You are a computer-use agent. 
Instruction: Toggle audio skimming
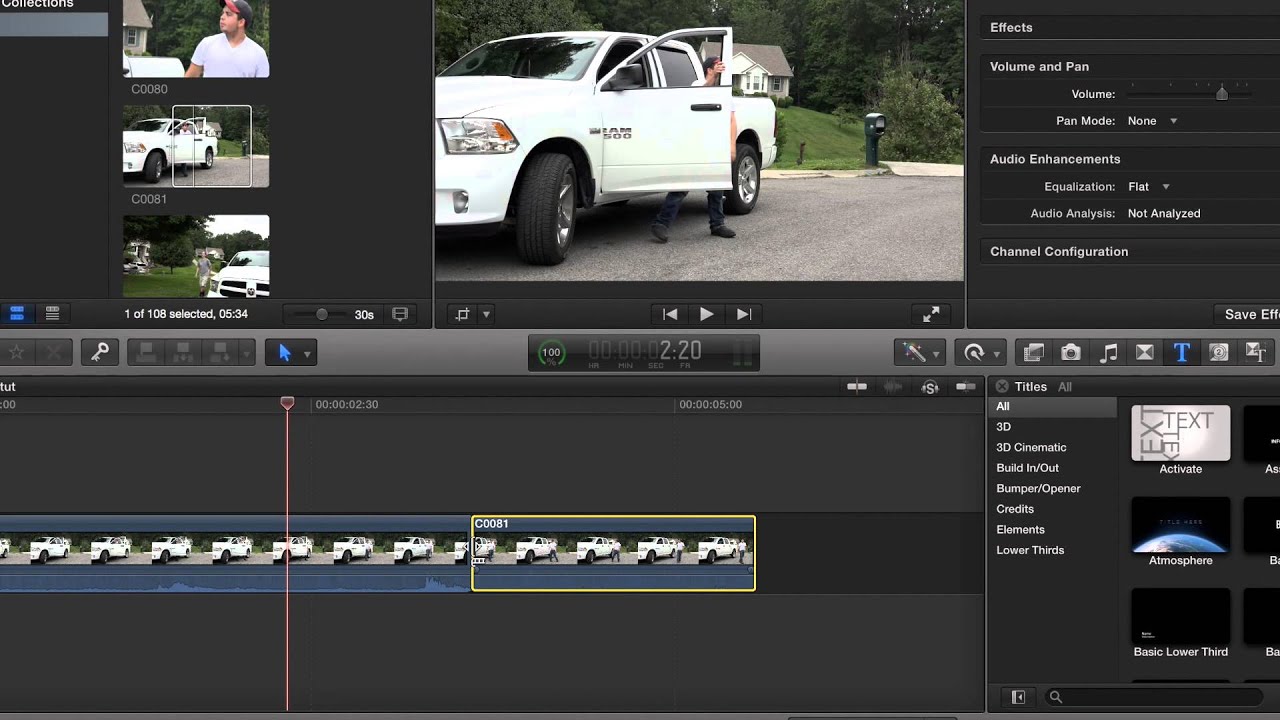click(893, 387)
